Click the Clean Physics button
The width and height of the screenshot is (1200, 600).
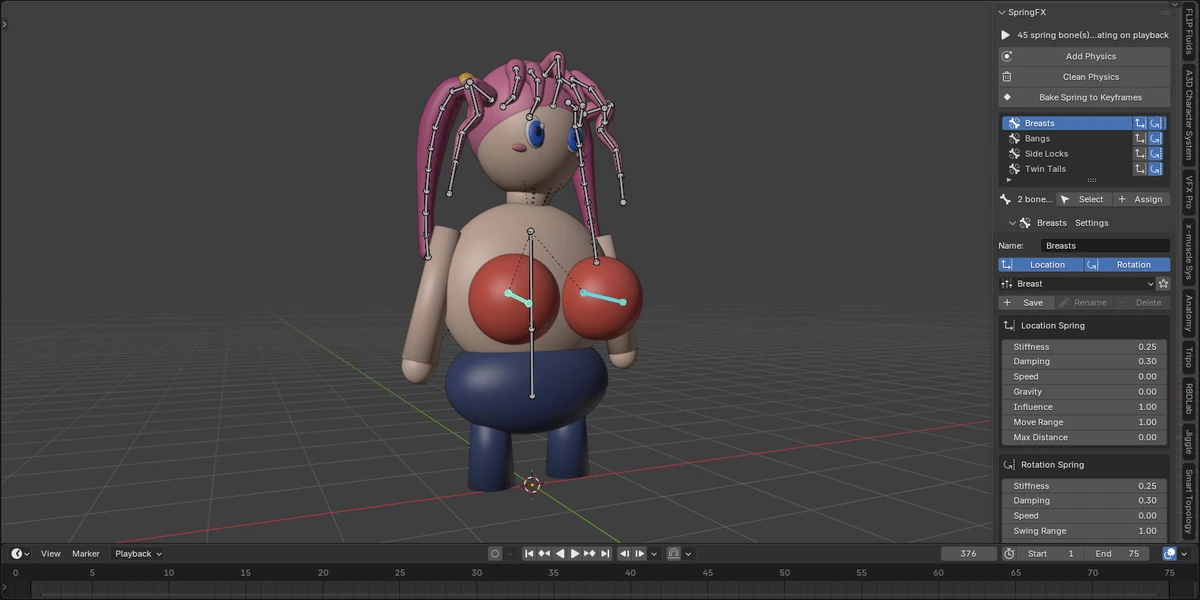[1084, 77]
